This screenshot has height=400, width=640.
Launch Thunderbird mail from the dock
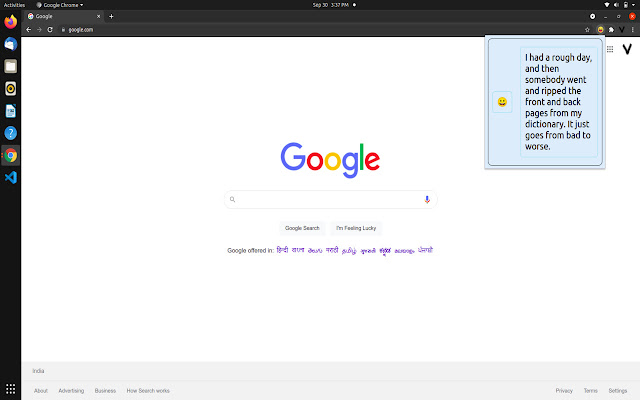pos(11,44)
